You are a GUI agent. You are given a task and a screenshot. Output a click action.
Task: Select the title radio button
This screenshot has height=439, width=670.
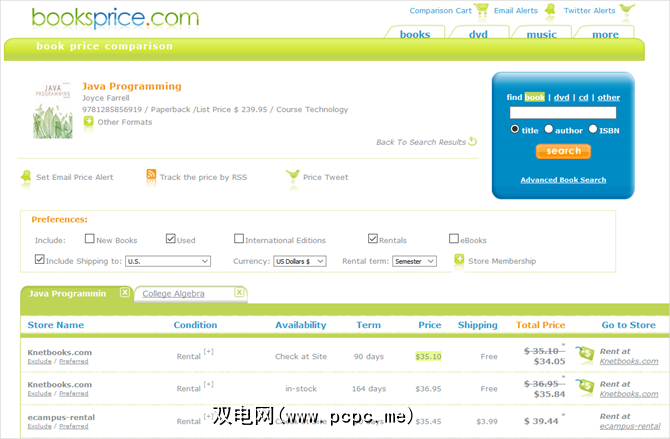[514, 129]
